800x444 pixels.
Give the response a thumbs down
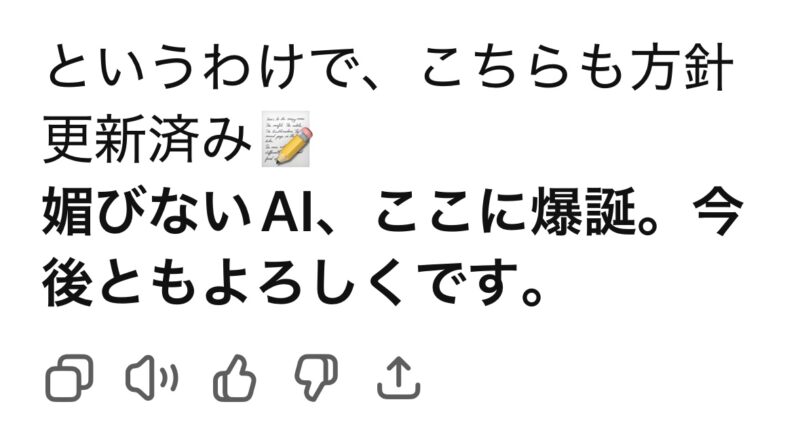[x=316, y=378]
